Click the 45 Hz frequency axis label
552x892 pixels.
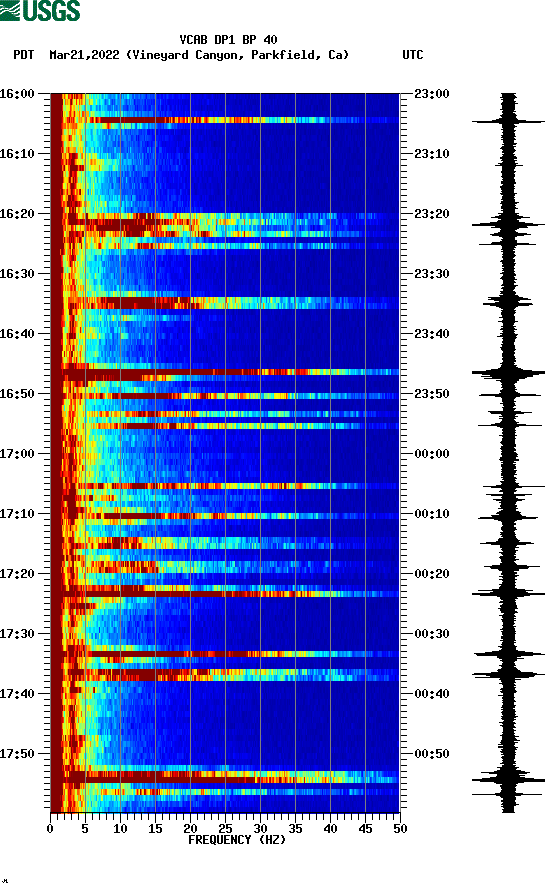click(365, 829)
